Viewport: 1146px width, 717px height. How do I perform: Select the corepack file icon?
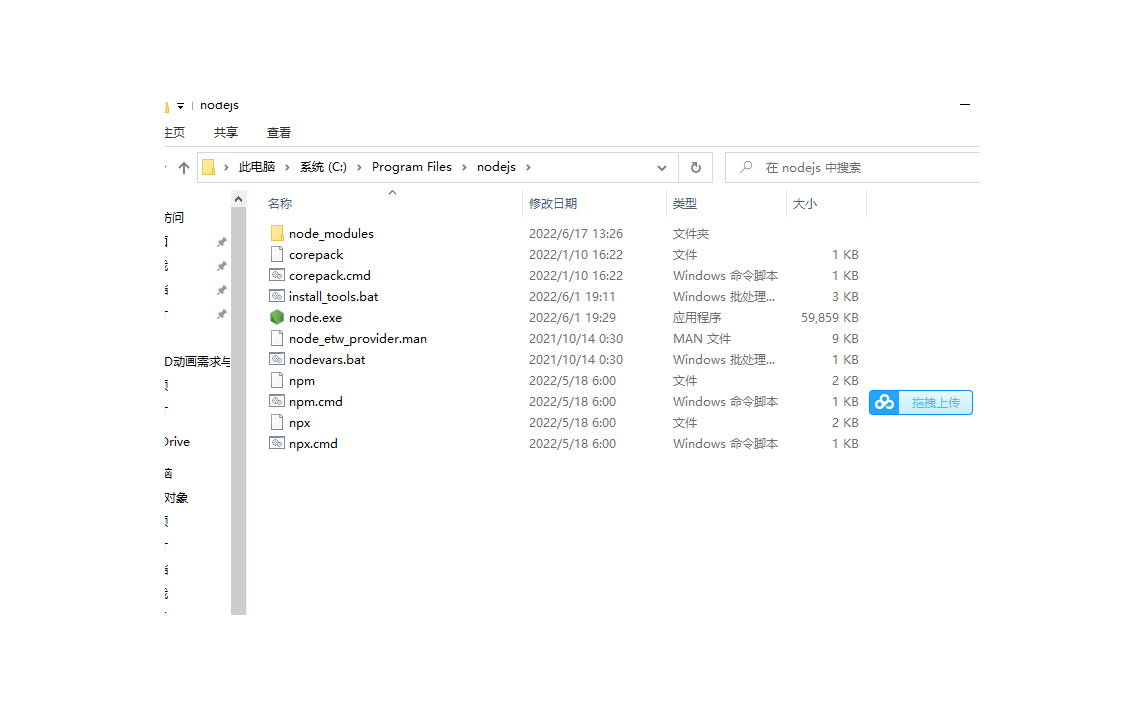(x=277, y=254)
